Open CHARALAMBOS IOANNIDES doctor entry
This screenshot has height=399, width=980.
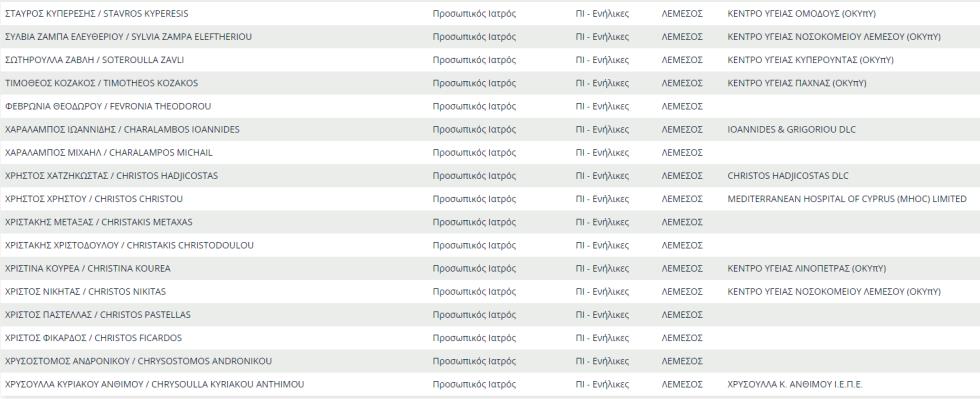point(122,129)
